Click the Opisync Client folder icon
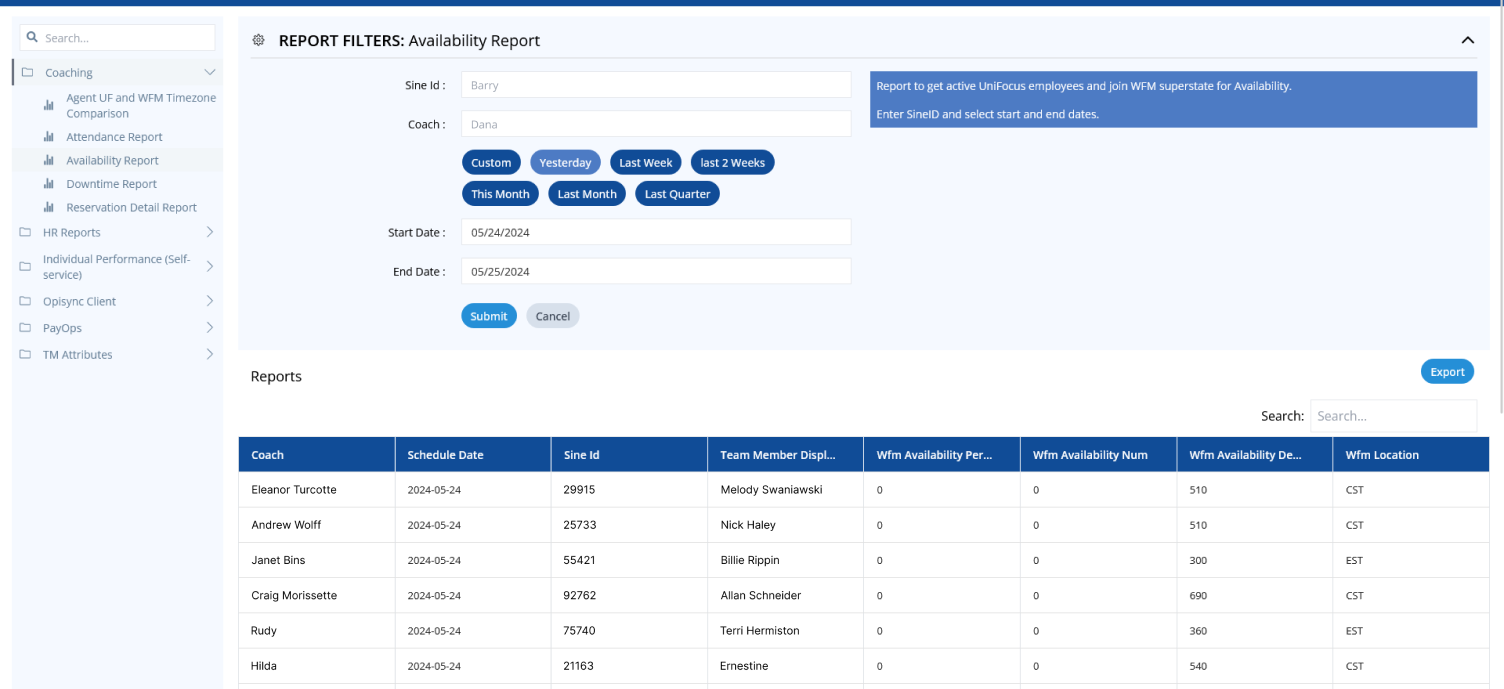The height and width of the screenshot is (689, 1504). [x=25, y=301]
